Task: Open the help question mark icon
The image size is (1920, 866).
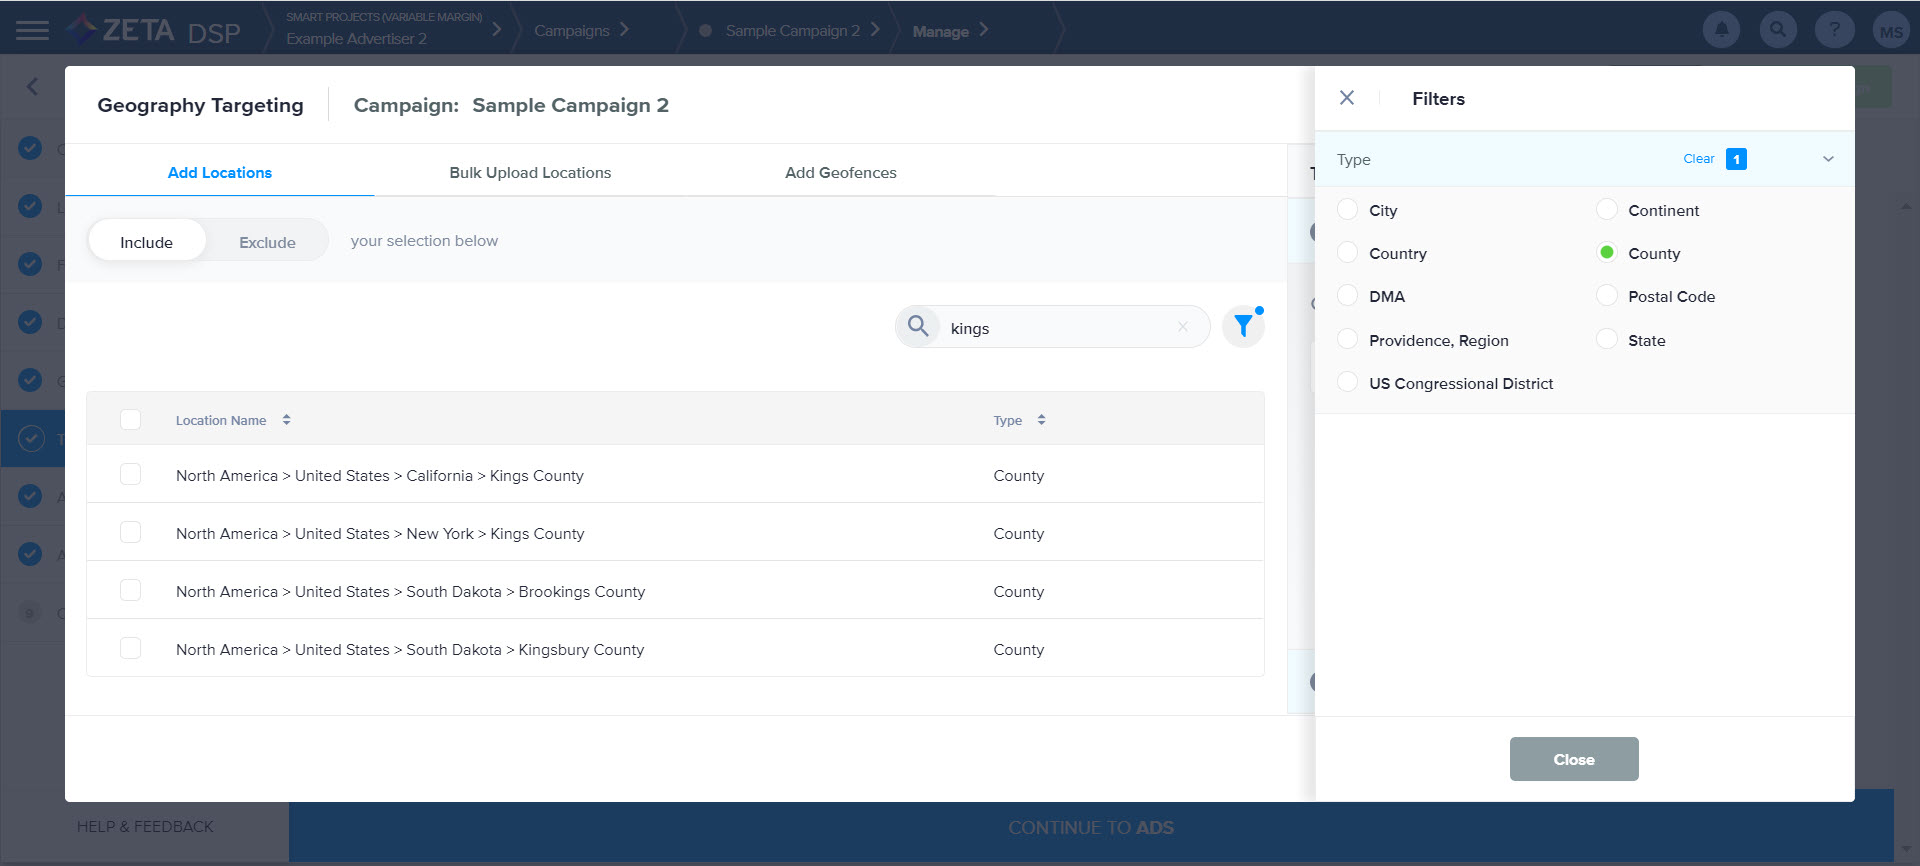Action: (x=1834, y=30)
